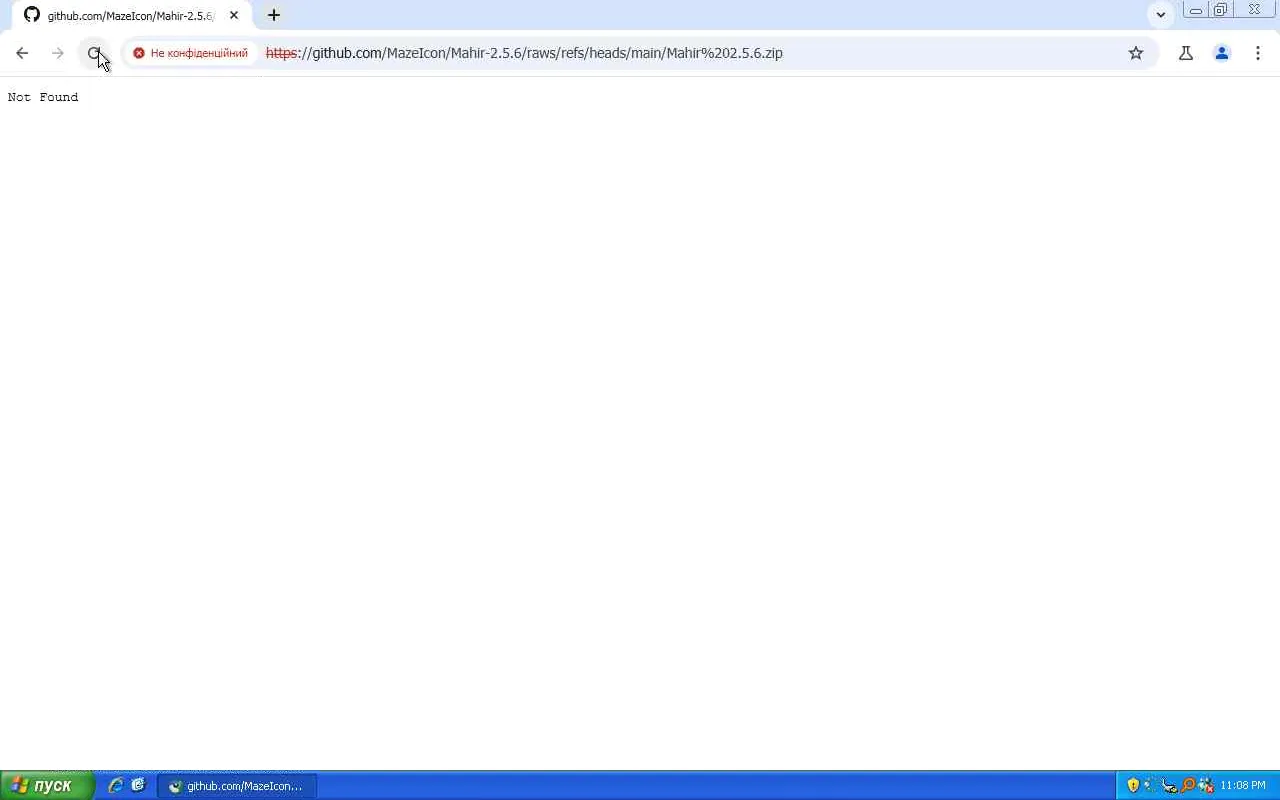Open the 'пуск' Start menu

(x=47, y=786)
